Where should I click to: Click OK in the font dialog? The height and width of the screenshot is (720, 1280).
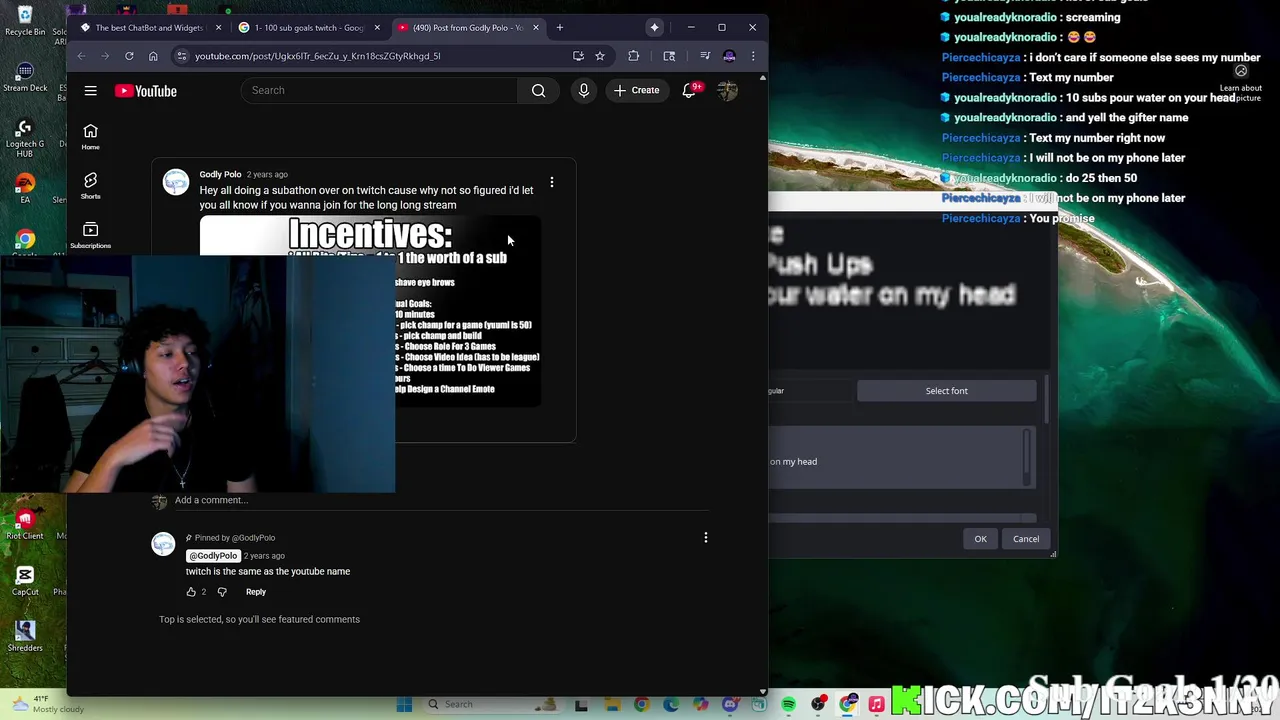[x=980, y=539]
